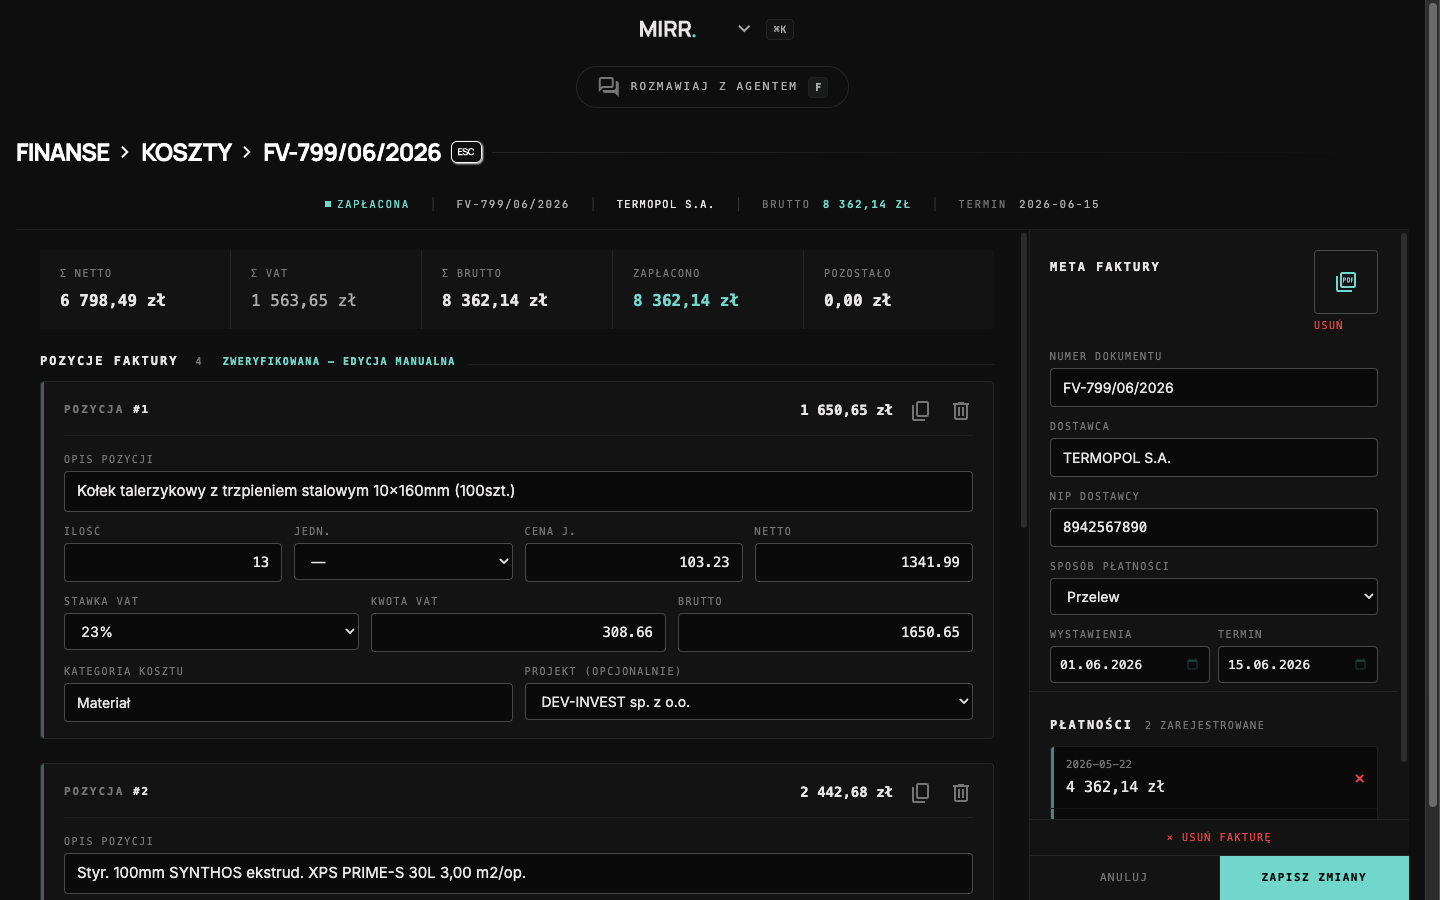
Task: Go to Koszty breadcrumb
Action: (x=186, y=153)
